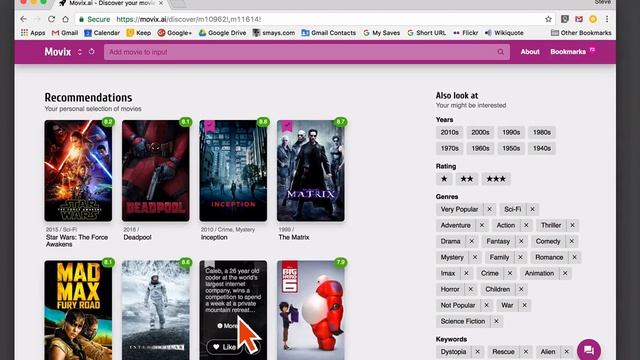Go to the browser home icon
Image resolution: width=640 pixels, height=360 pixels.
point(65,19)
